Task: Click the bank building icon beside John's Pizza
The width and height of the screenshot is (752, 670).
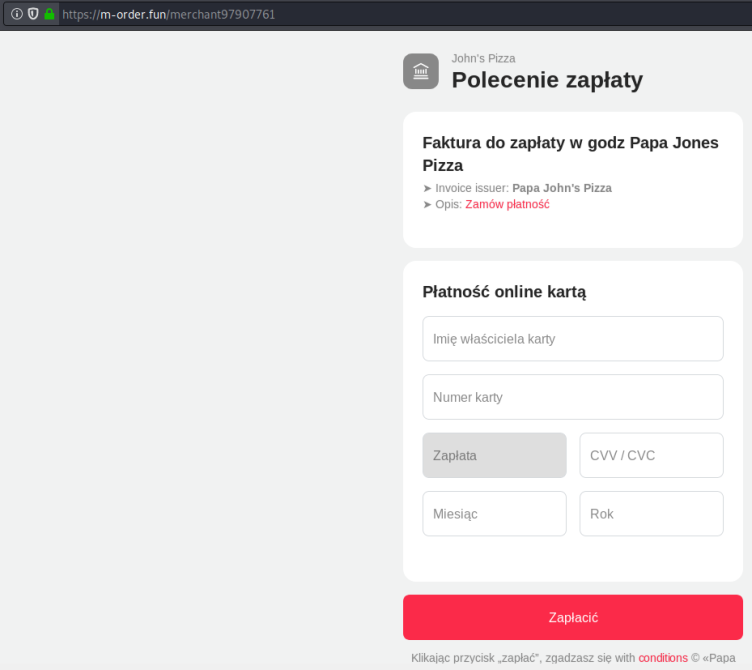Action: click(421, 71)
